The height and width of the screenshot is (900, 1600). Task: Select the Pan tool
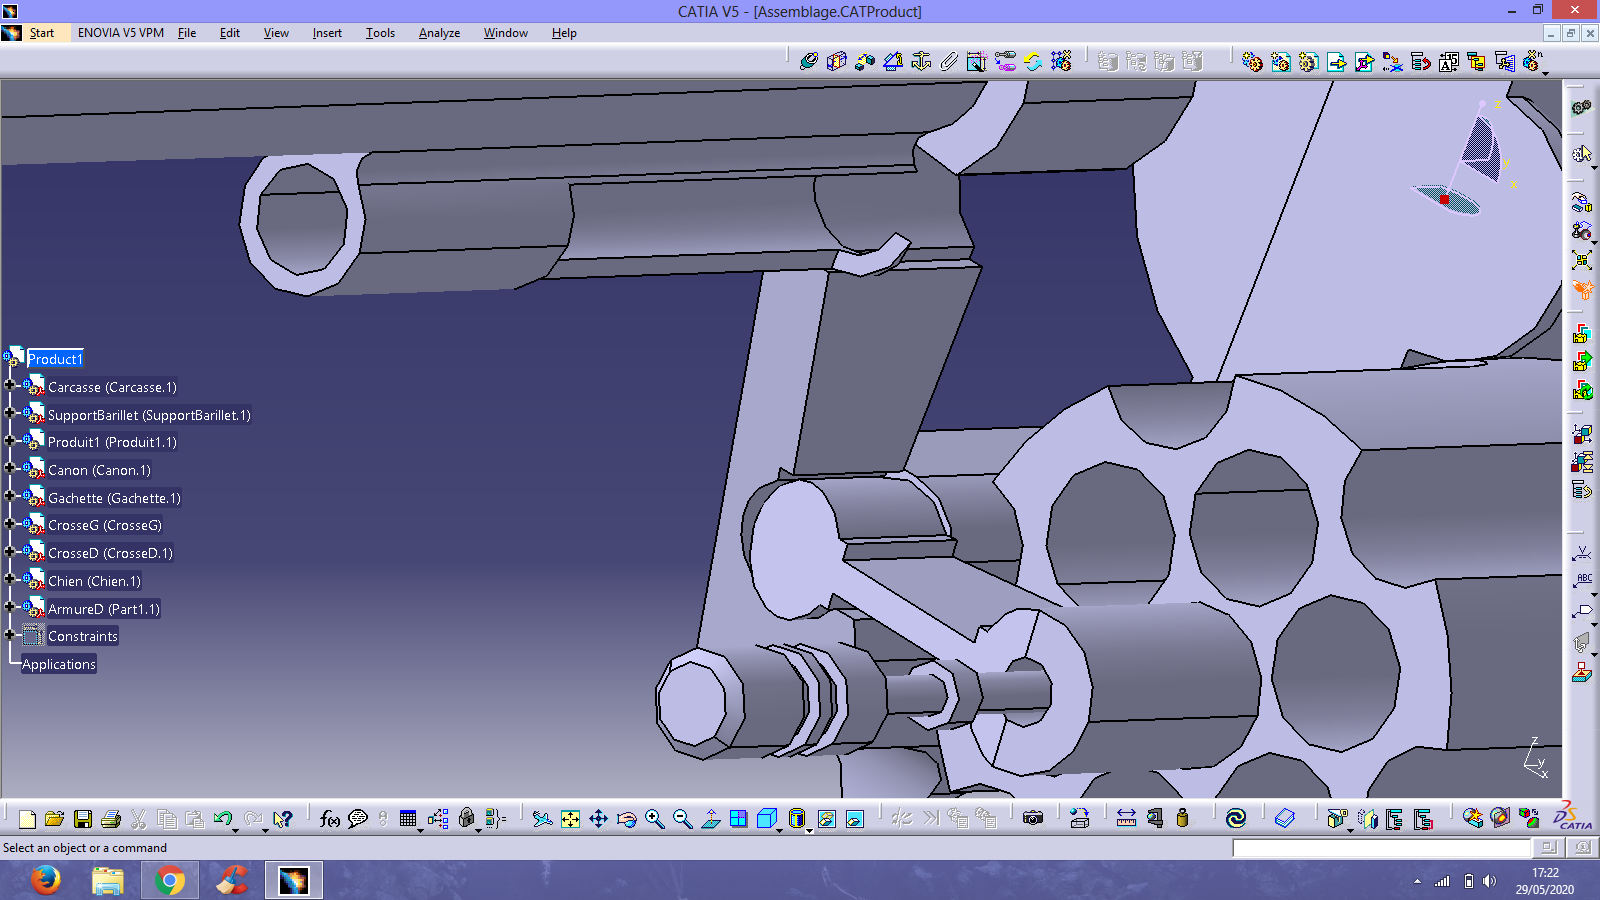pyautogui.click(x=598, y=819)
